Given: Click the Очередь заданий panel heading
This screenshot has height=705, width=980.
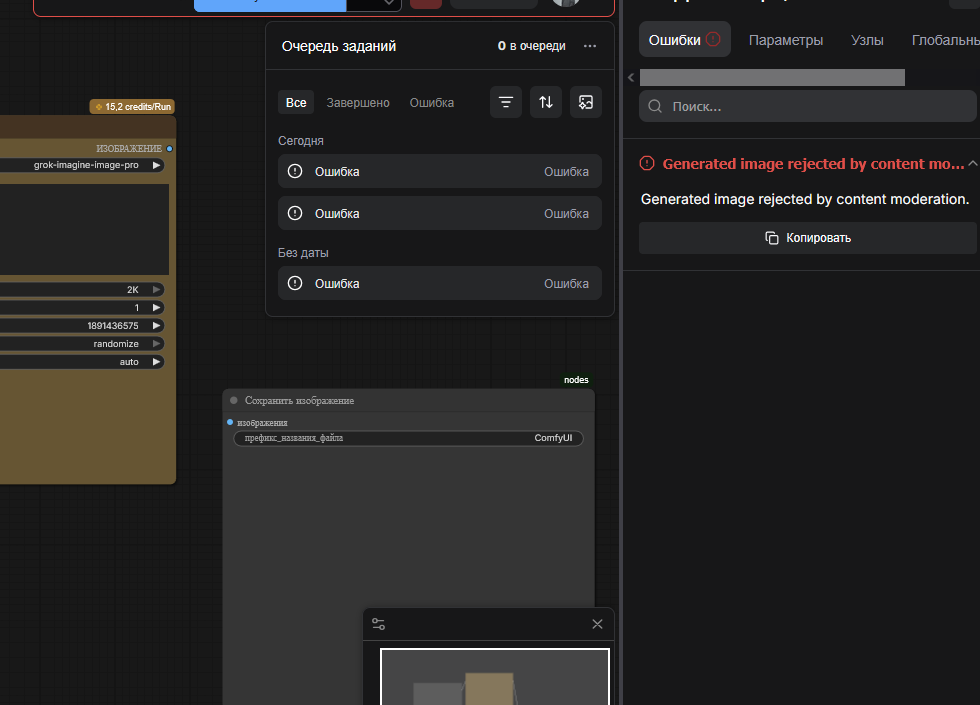Looking at the screenshot, I should (339, 46).
